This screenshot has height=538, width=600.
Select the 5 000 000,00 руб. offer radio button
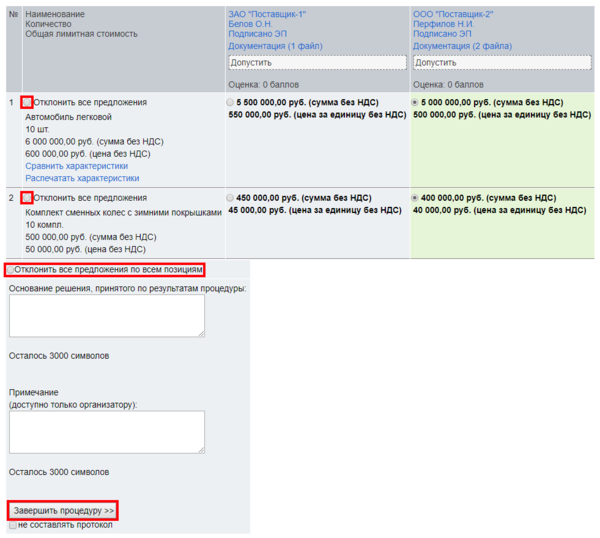(416, 103)
